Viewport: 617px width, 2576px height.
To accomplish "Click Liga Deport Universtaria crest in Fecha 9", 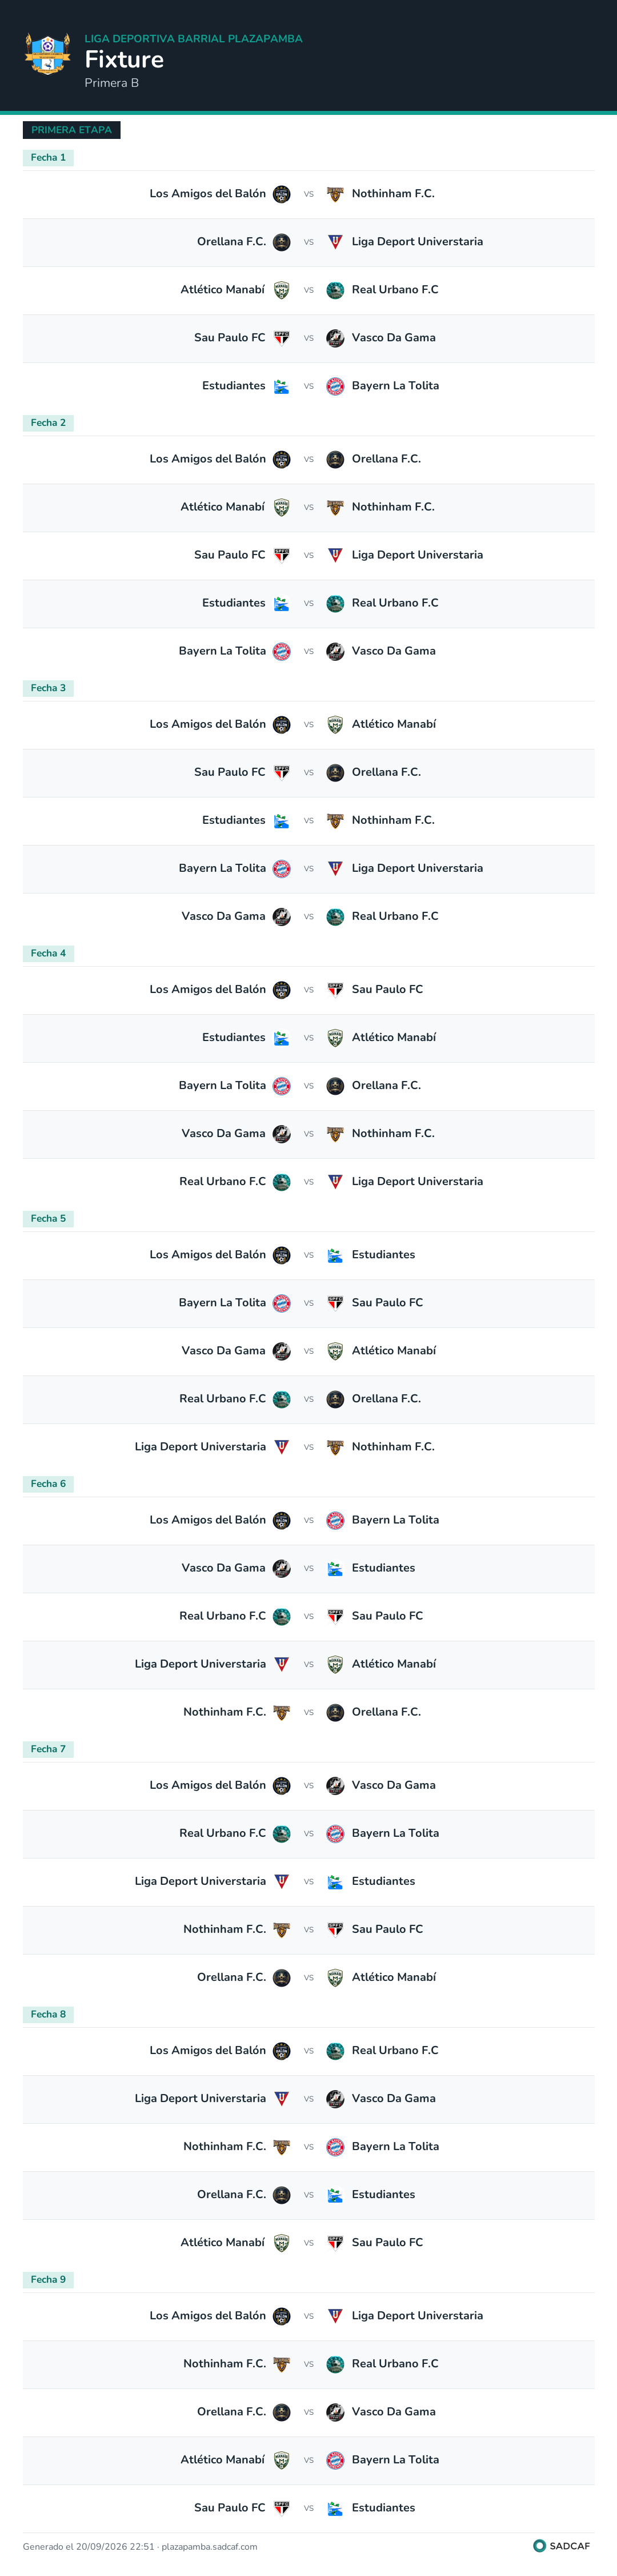I will coord(335,2316).
